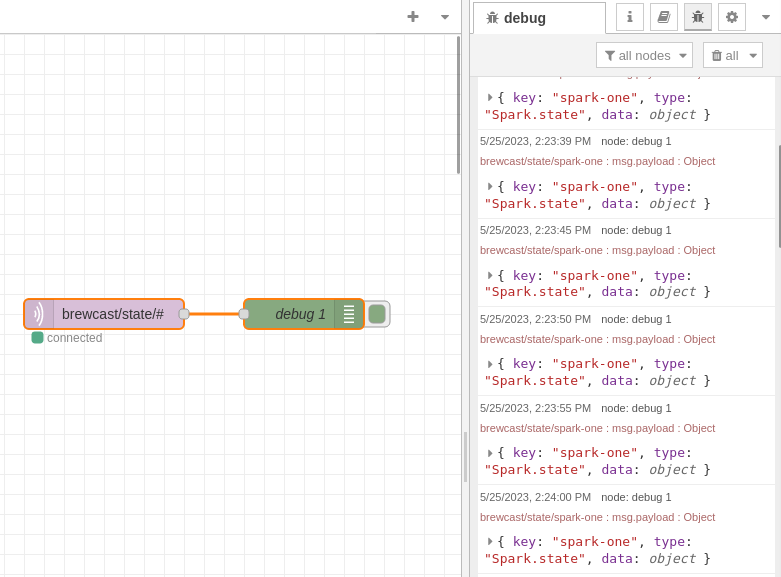This screenshot has height=577, width=781.
Task: Open the info sidebar tab icon
Action: click(630, 17)
